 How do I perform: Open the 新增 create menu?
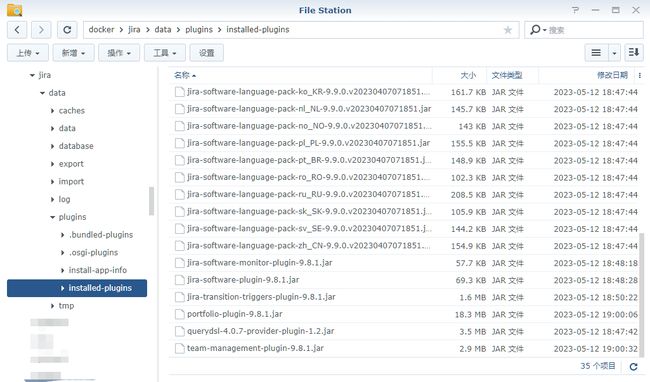coord(73,53)
